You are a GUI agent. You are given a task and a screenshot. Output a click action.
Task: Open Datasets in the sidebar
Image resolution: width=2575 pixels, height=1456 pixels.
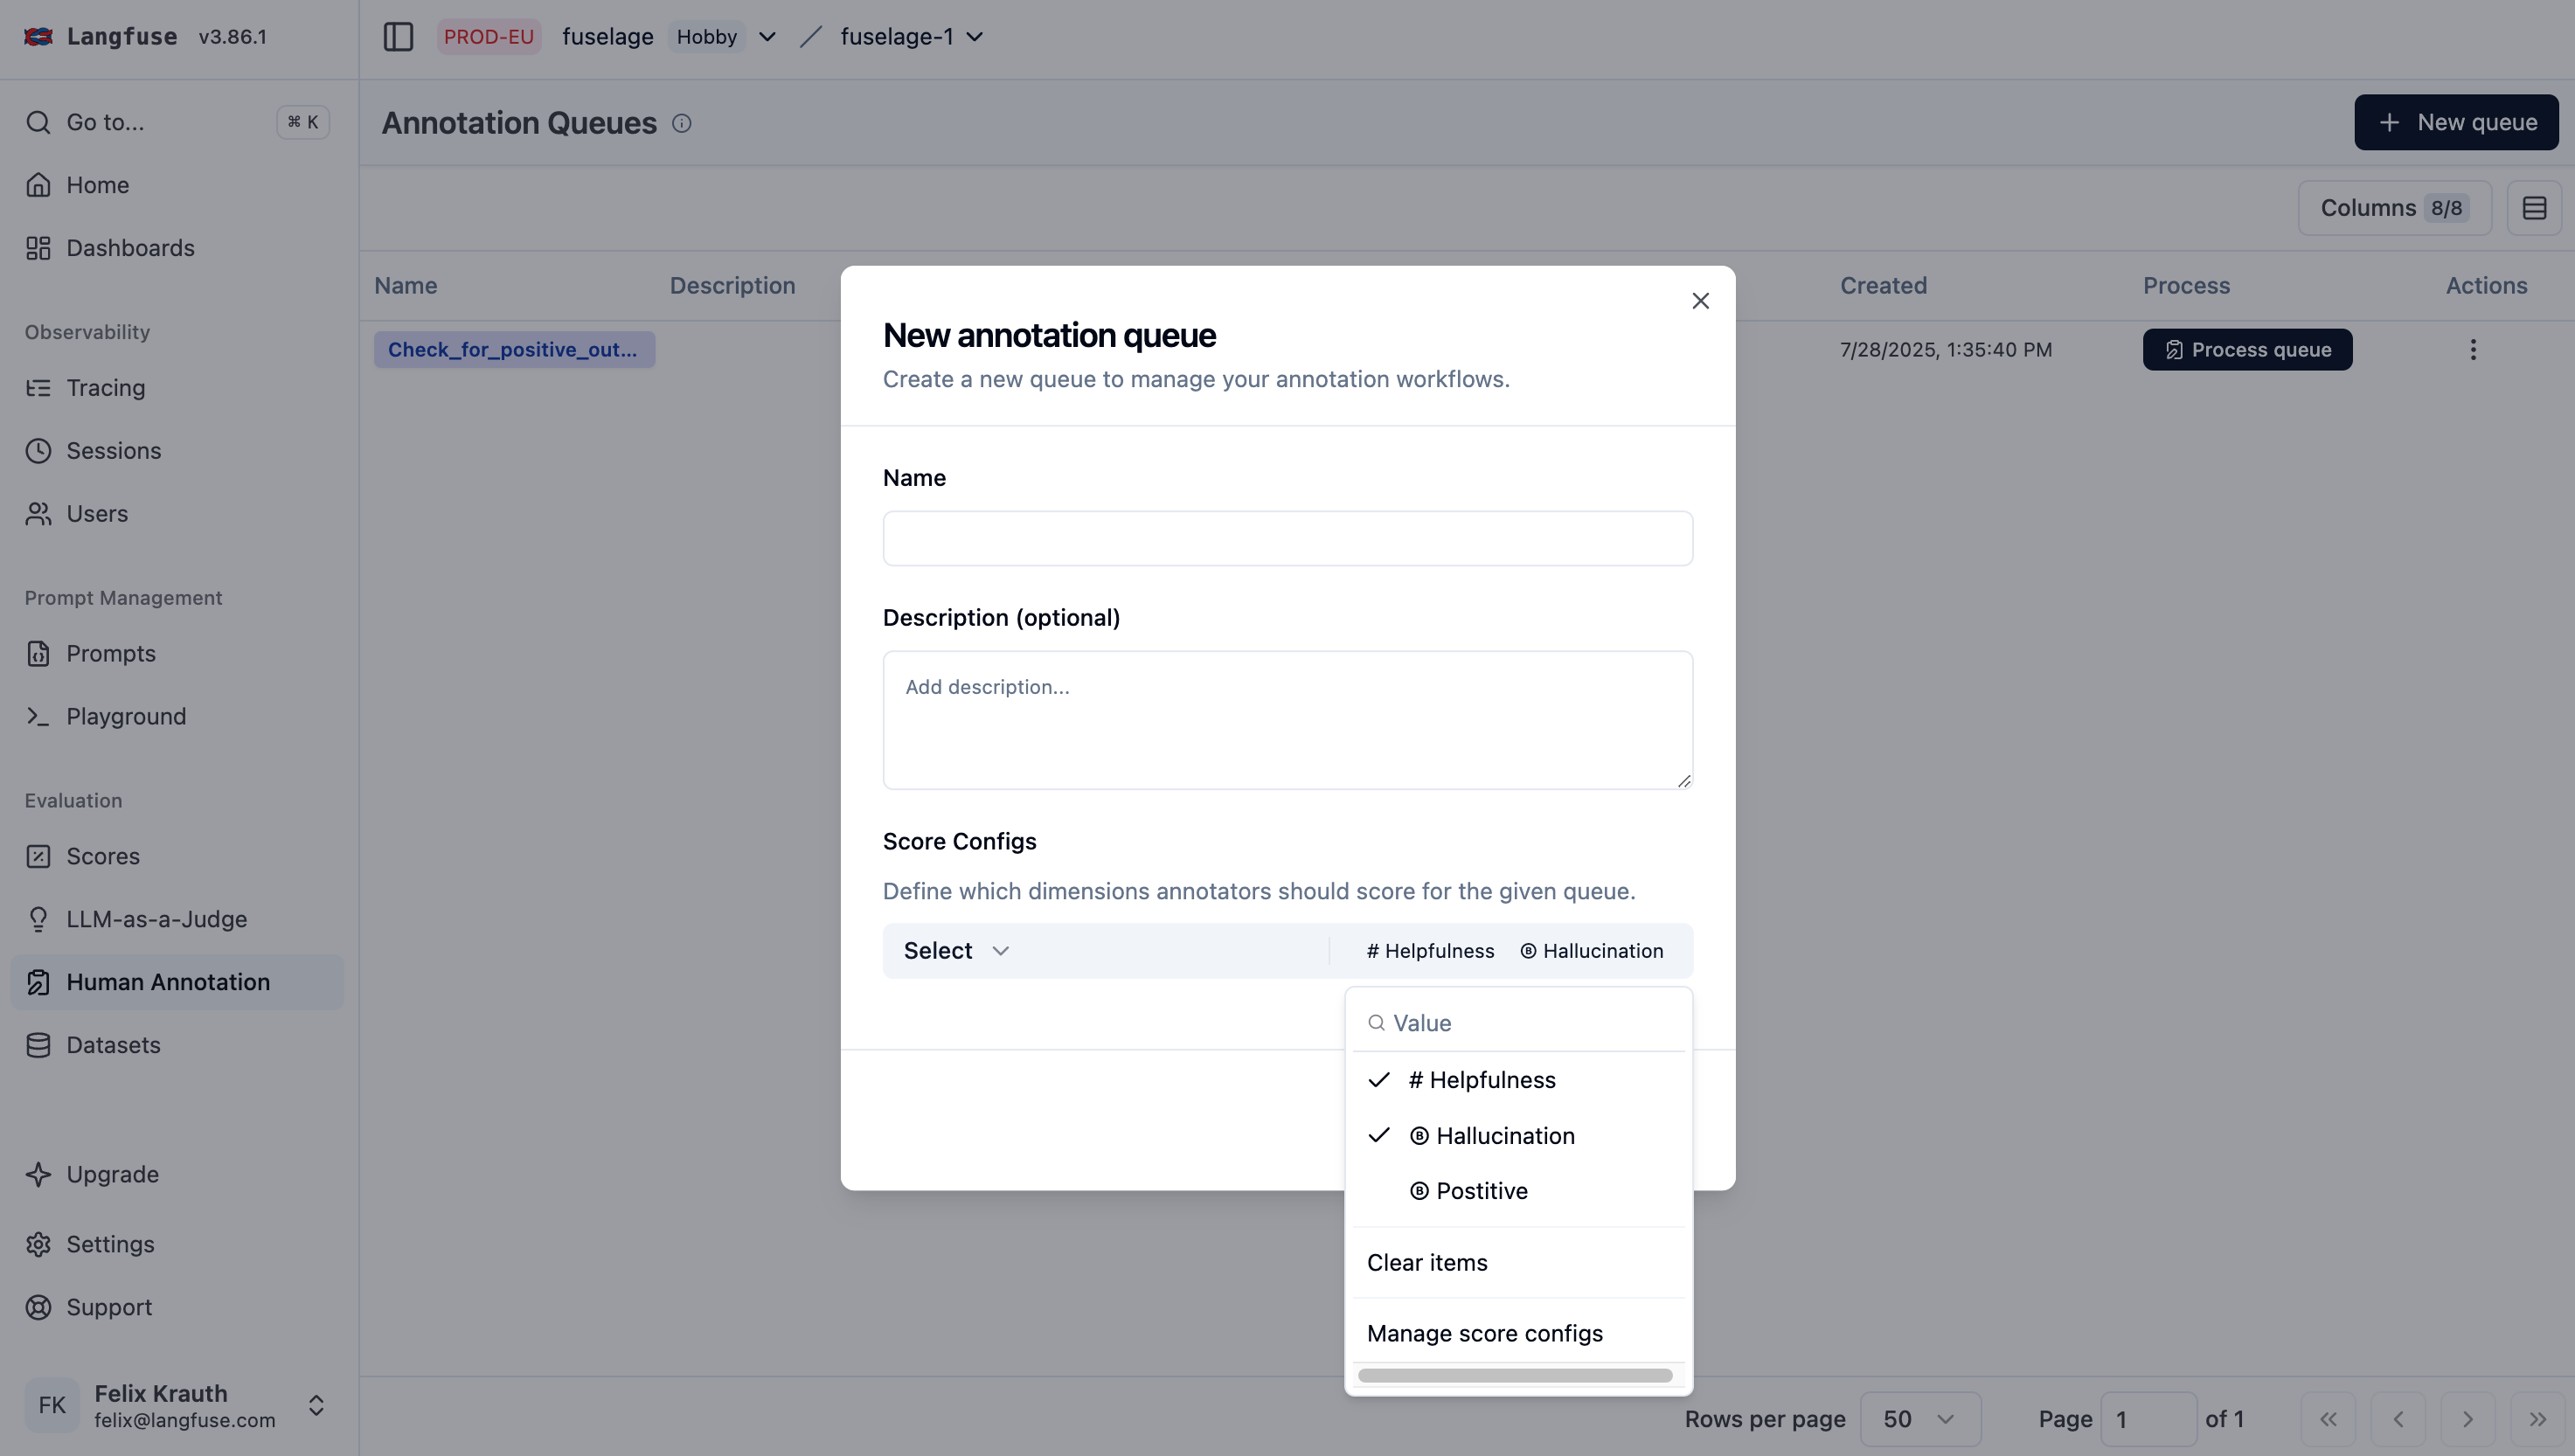tap(113, 1045)
